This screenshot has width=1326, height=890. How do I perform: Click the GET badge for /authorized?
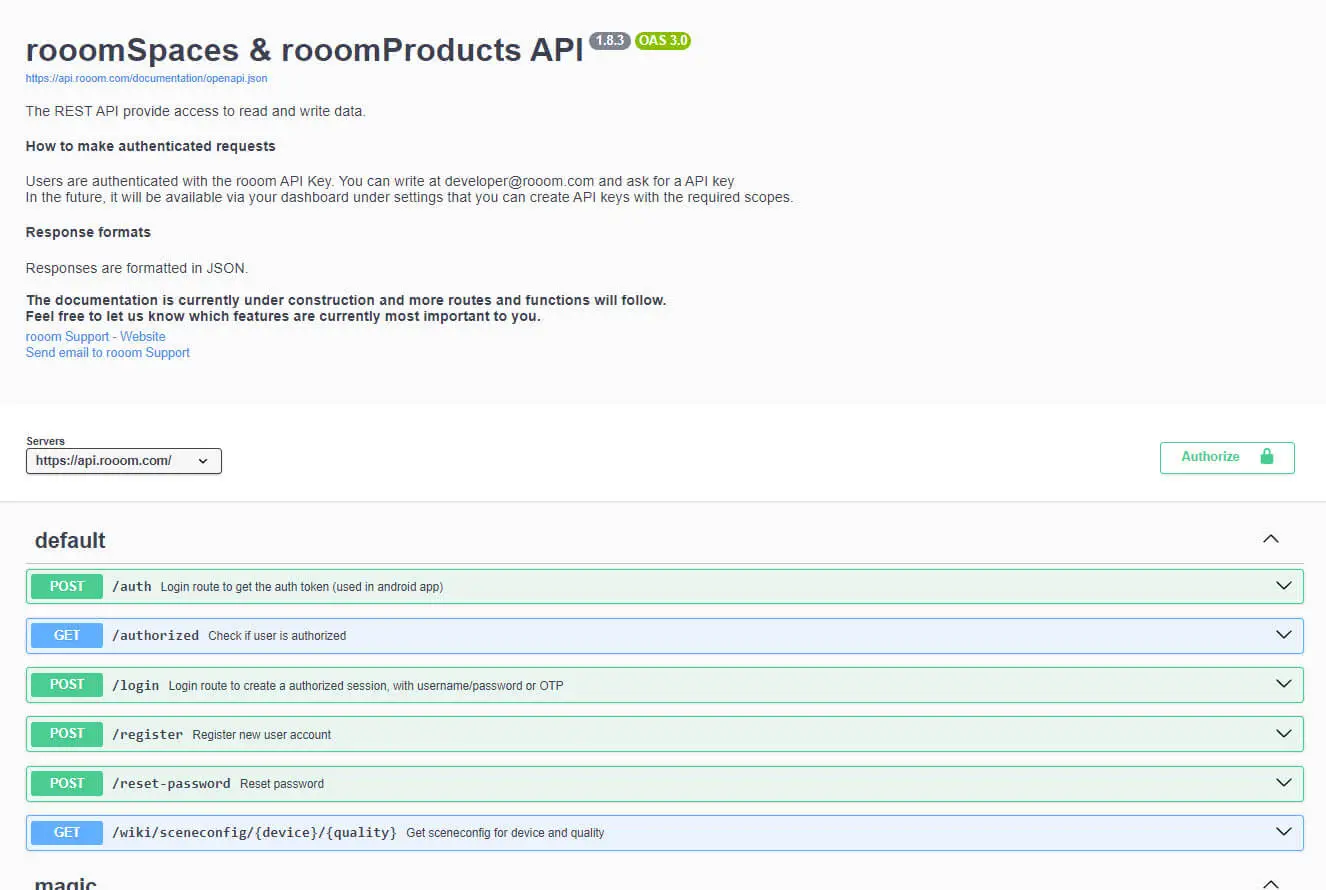(67, 635)
